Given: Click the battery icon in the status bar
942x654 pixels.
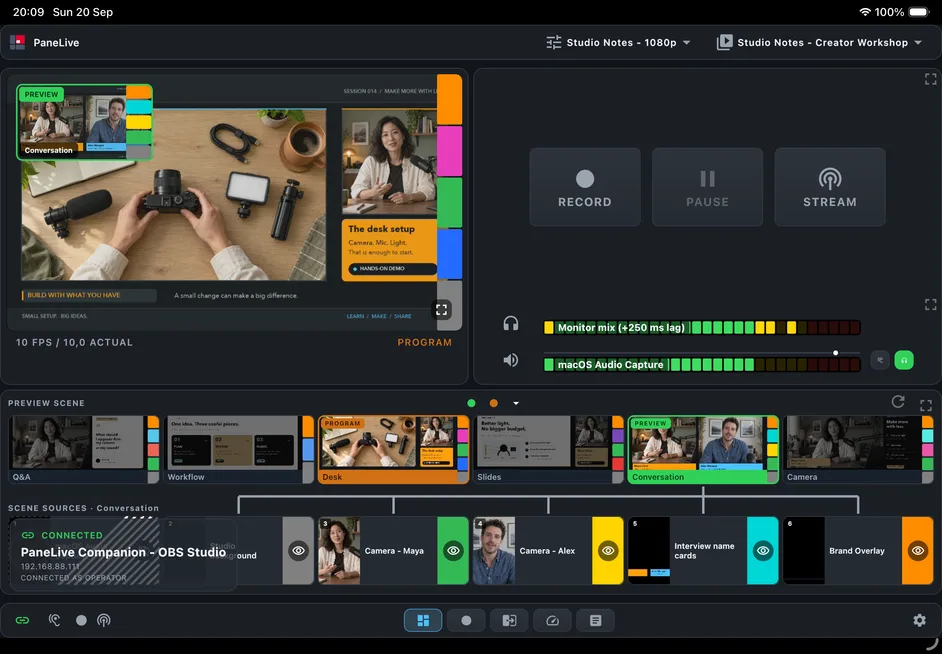Looking at the screenshot, I should click(x=919, y=12).
